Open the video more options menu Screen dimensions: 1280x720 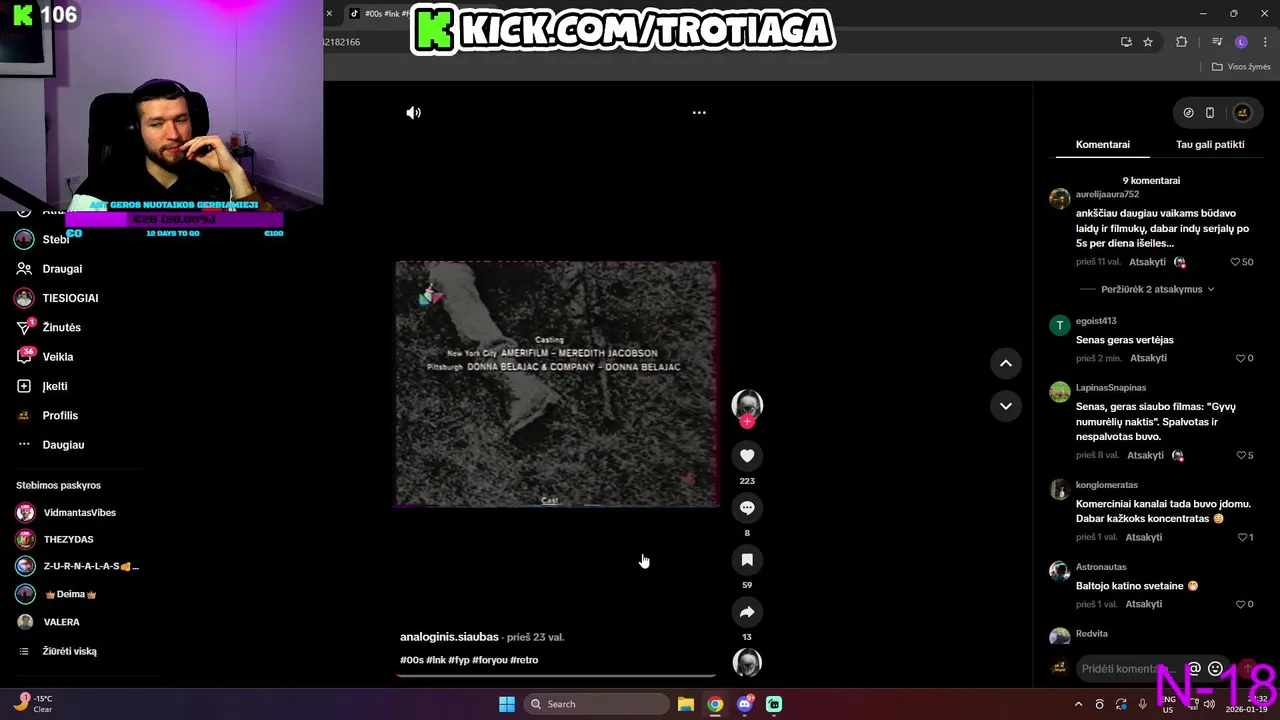[699, 113]
